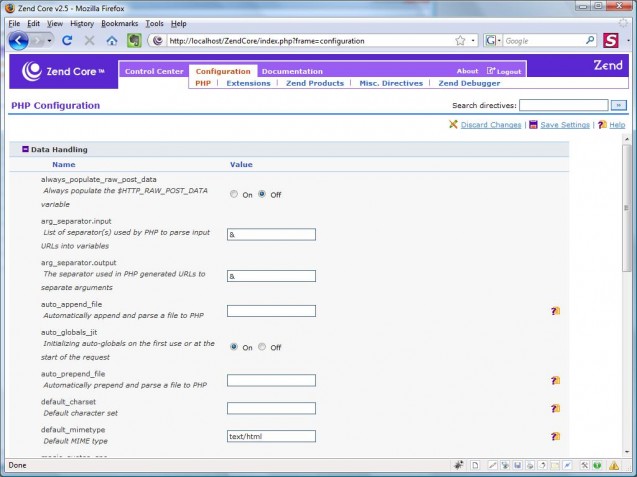Focus the Search directives input field
This screenshot has height=477, width=637.
pos(563,105)
